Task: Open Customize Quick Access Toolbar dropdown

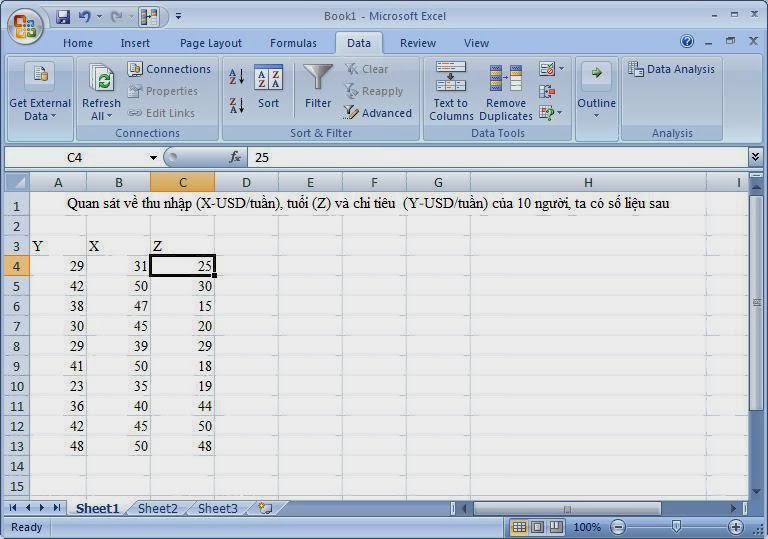Action: coord(179,17)
